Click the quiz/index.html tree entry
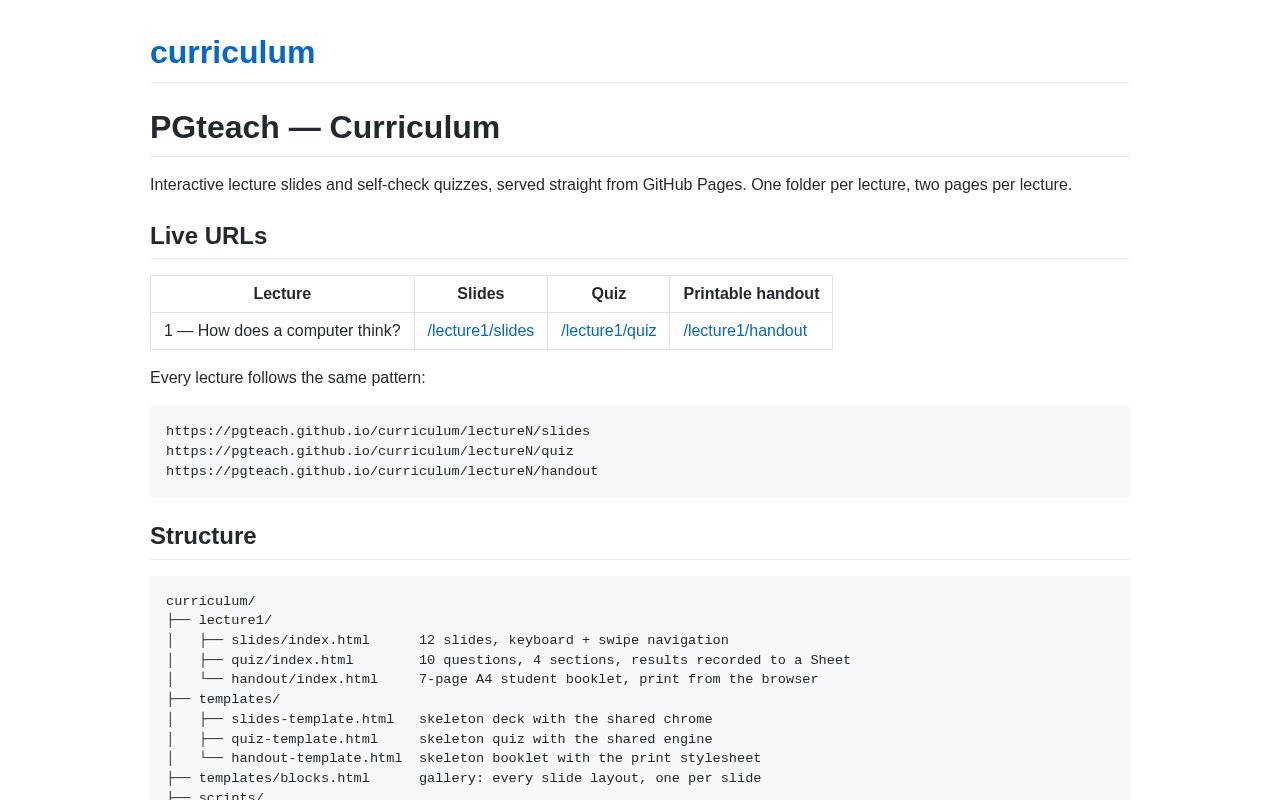Screen dimensions: 1280x800 point(292,661)
